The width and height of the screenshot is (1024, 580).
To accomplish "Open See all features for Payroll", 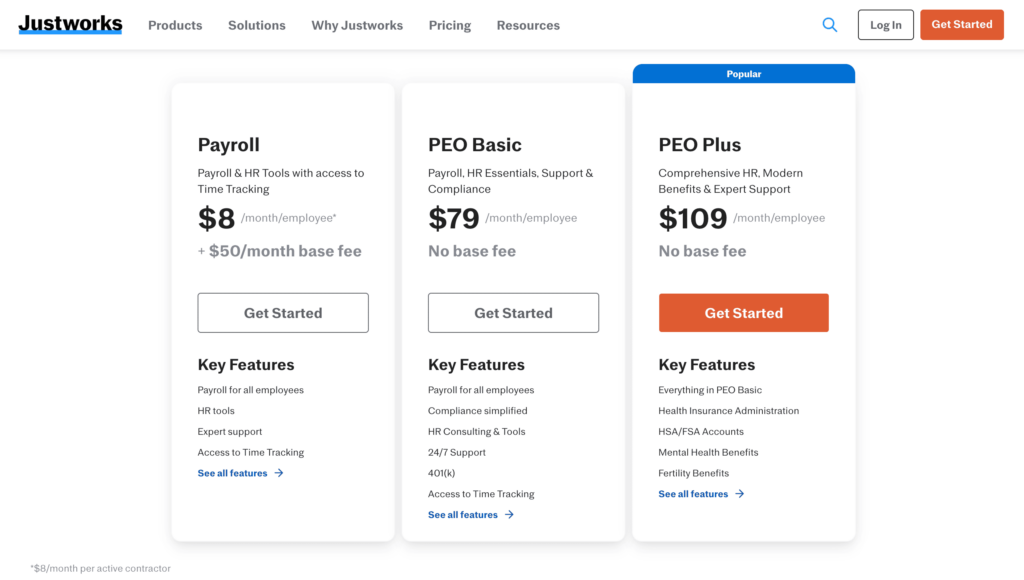I will (x=233, y=473).
